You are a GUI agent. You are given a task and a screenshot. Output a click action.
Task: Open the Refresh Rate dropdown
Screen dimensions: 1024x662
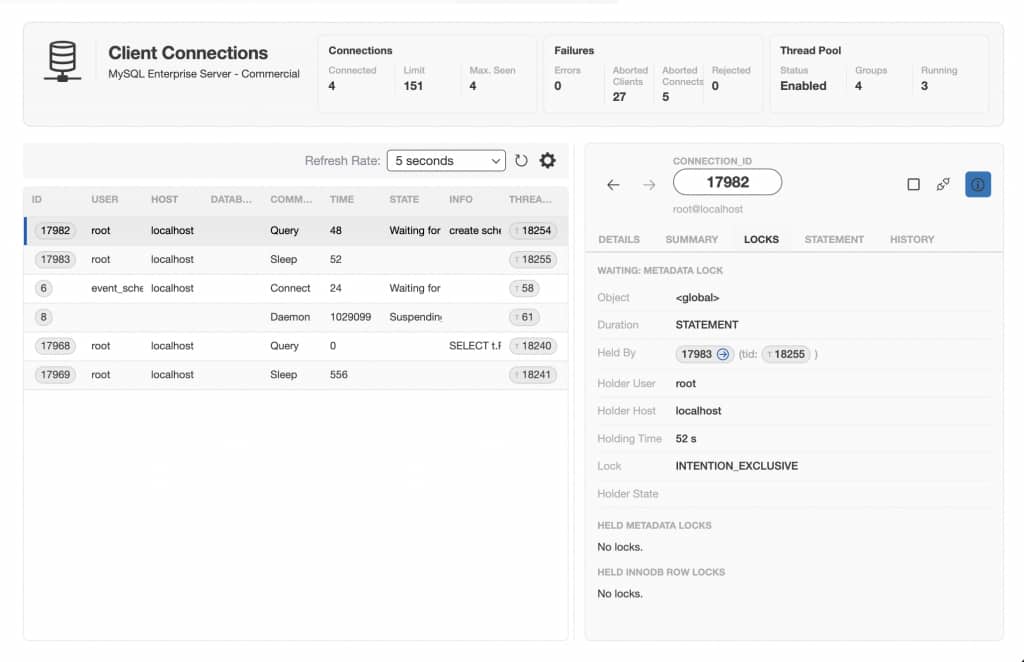[446, 161]
